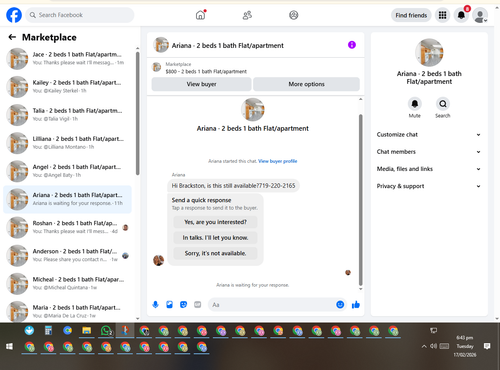
Task: Click Ariana's message with phone number
Action: coord(233,186)
